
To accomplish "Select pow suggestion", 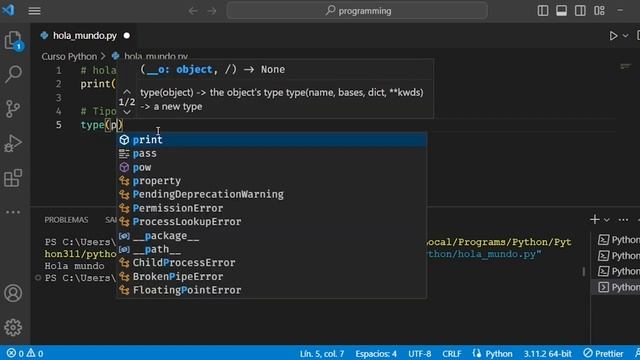I will 272,167.
